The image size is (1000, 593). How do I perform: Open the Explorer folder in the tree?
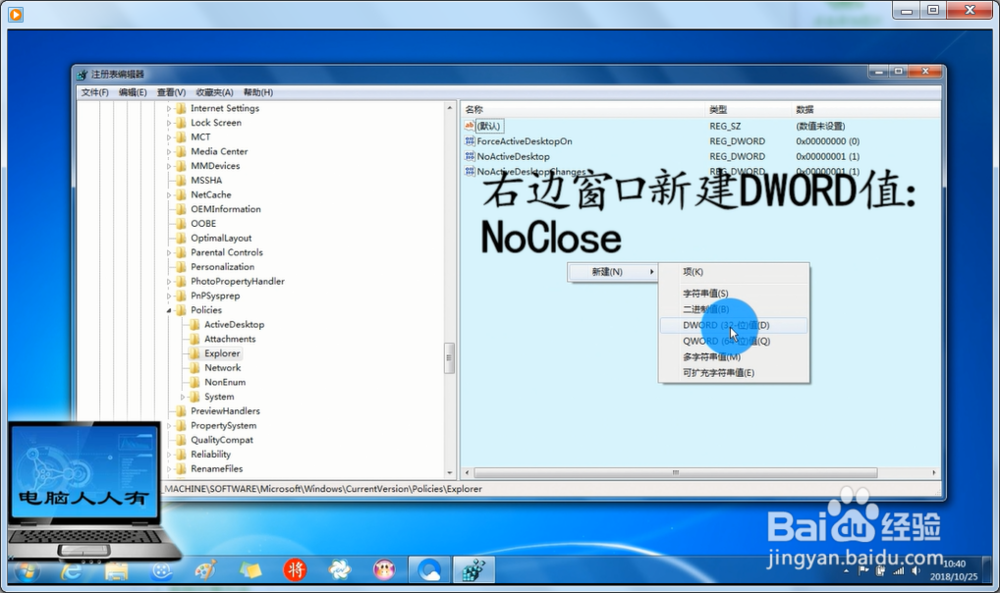(222, 353)
